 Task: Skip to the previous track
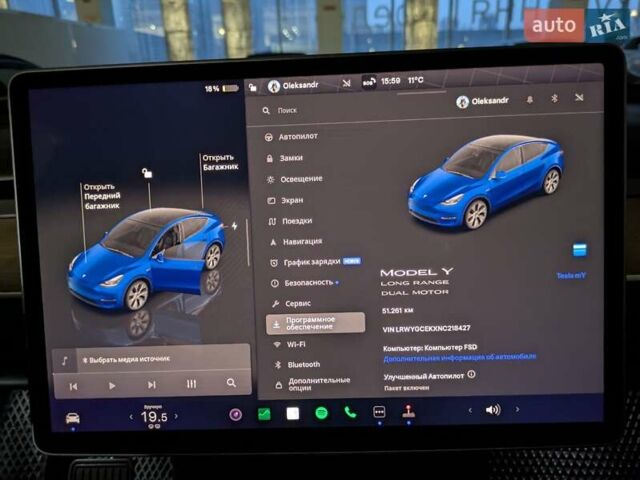pos(73,386)
